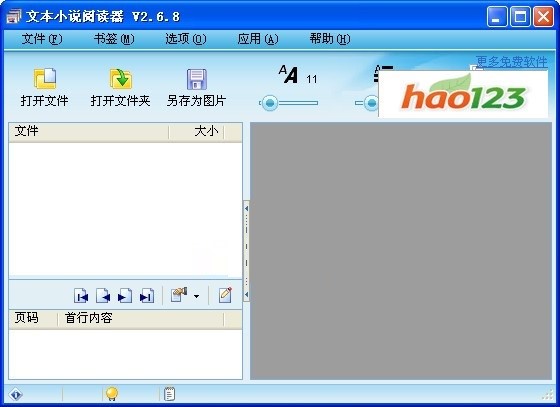Image resolution: width=560 pixels, height=407 pixels.
Task: Go to next page icon
Action: tap(125, 296)
